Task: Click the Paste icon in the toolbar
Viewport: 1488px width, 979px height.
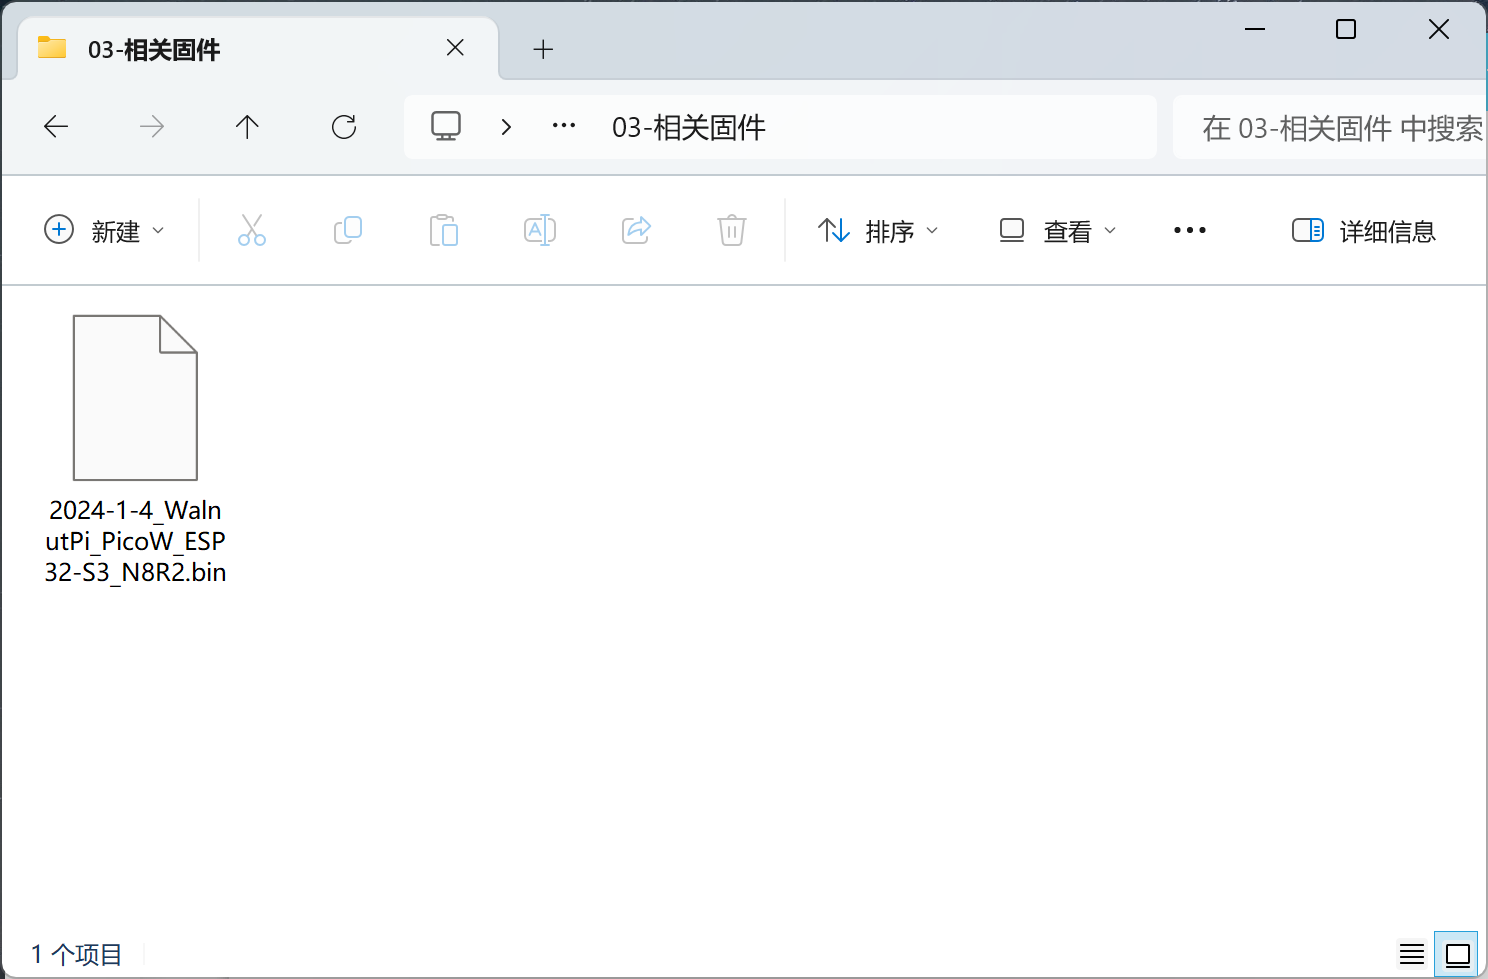Action: click(443, 230)
